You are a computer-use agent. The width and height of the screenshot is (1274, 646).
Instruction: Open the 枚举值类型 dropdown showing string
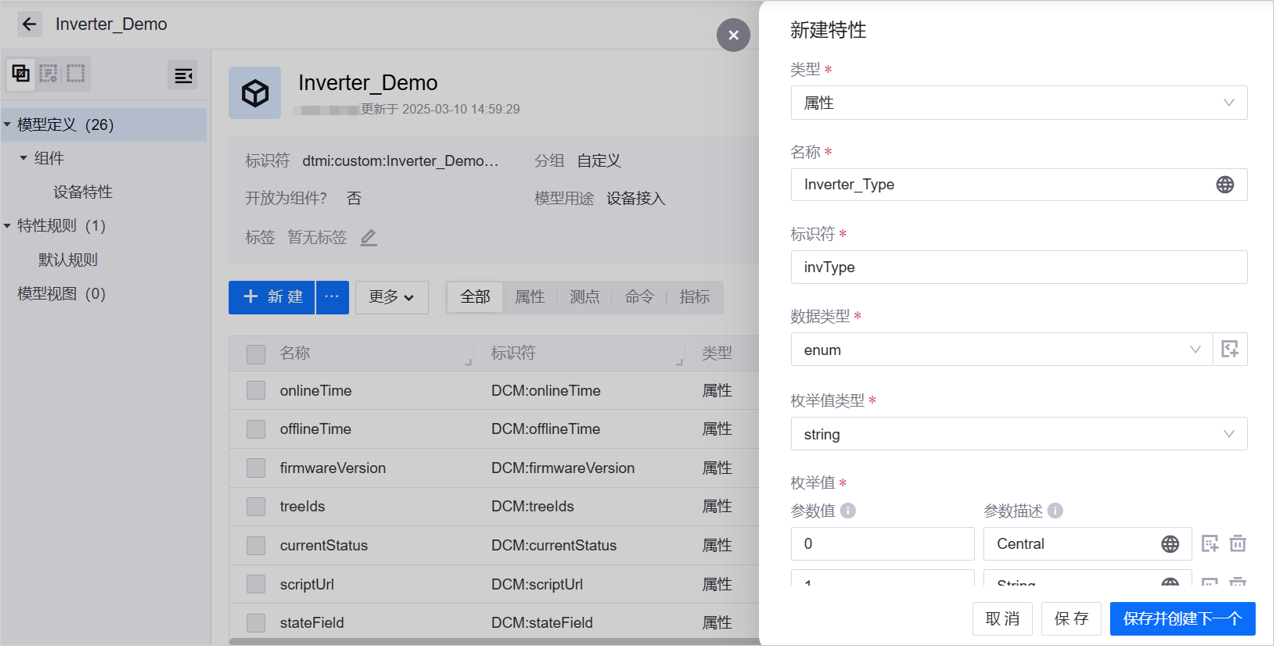[x=1018, y=434]
